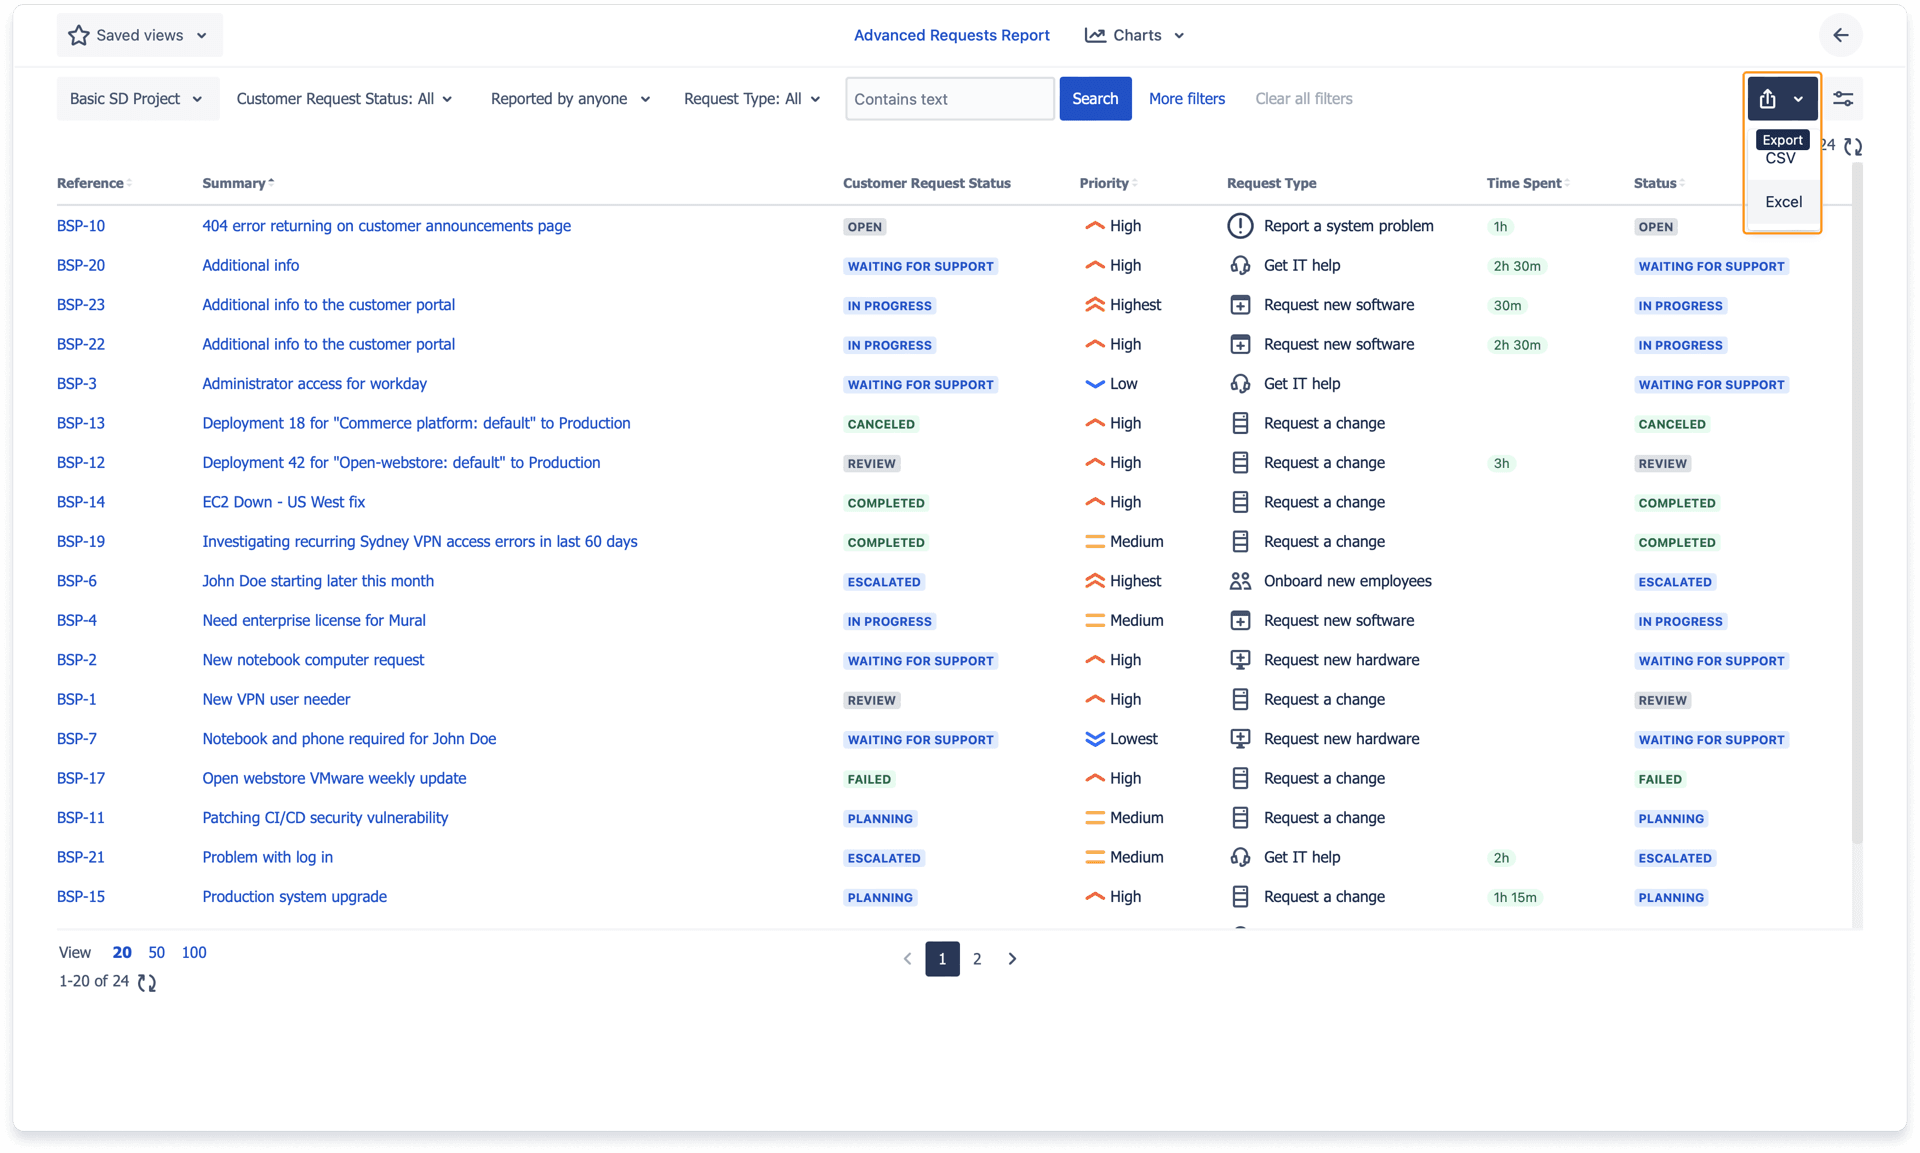Click the Get IT help headset icon on BSP-20
The width and height of the screenshot is (1920, 1153).
[x=1240, y=265]
